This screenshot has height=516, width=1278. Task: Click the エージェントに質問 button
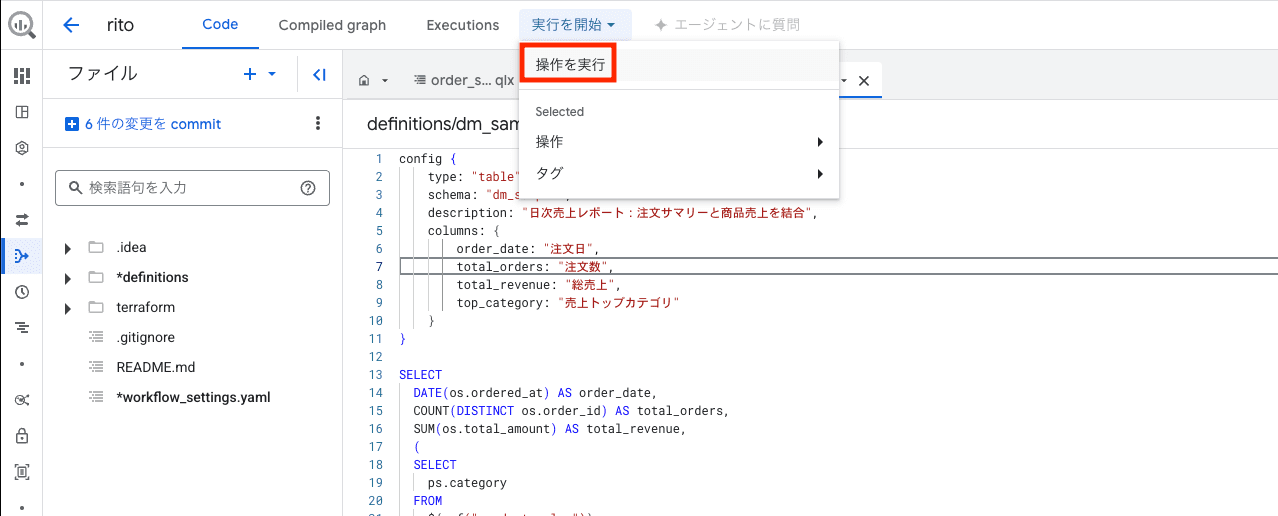click(x=727, y=25)
